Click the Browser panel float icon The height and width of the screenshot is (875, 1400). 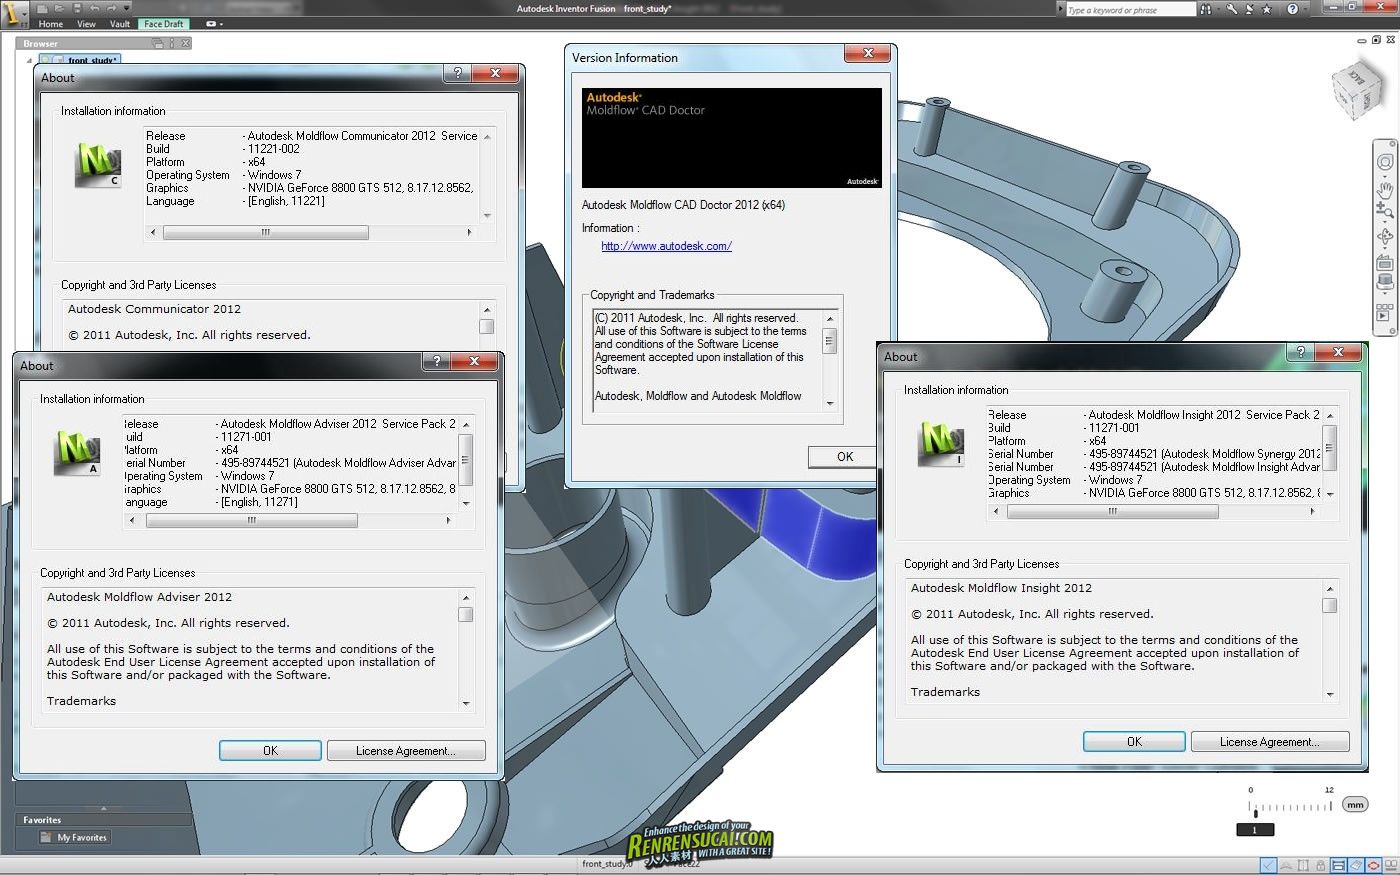click(x=157, y=43)
